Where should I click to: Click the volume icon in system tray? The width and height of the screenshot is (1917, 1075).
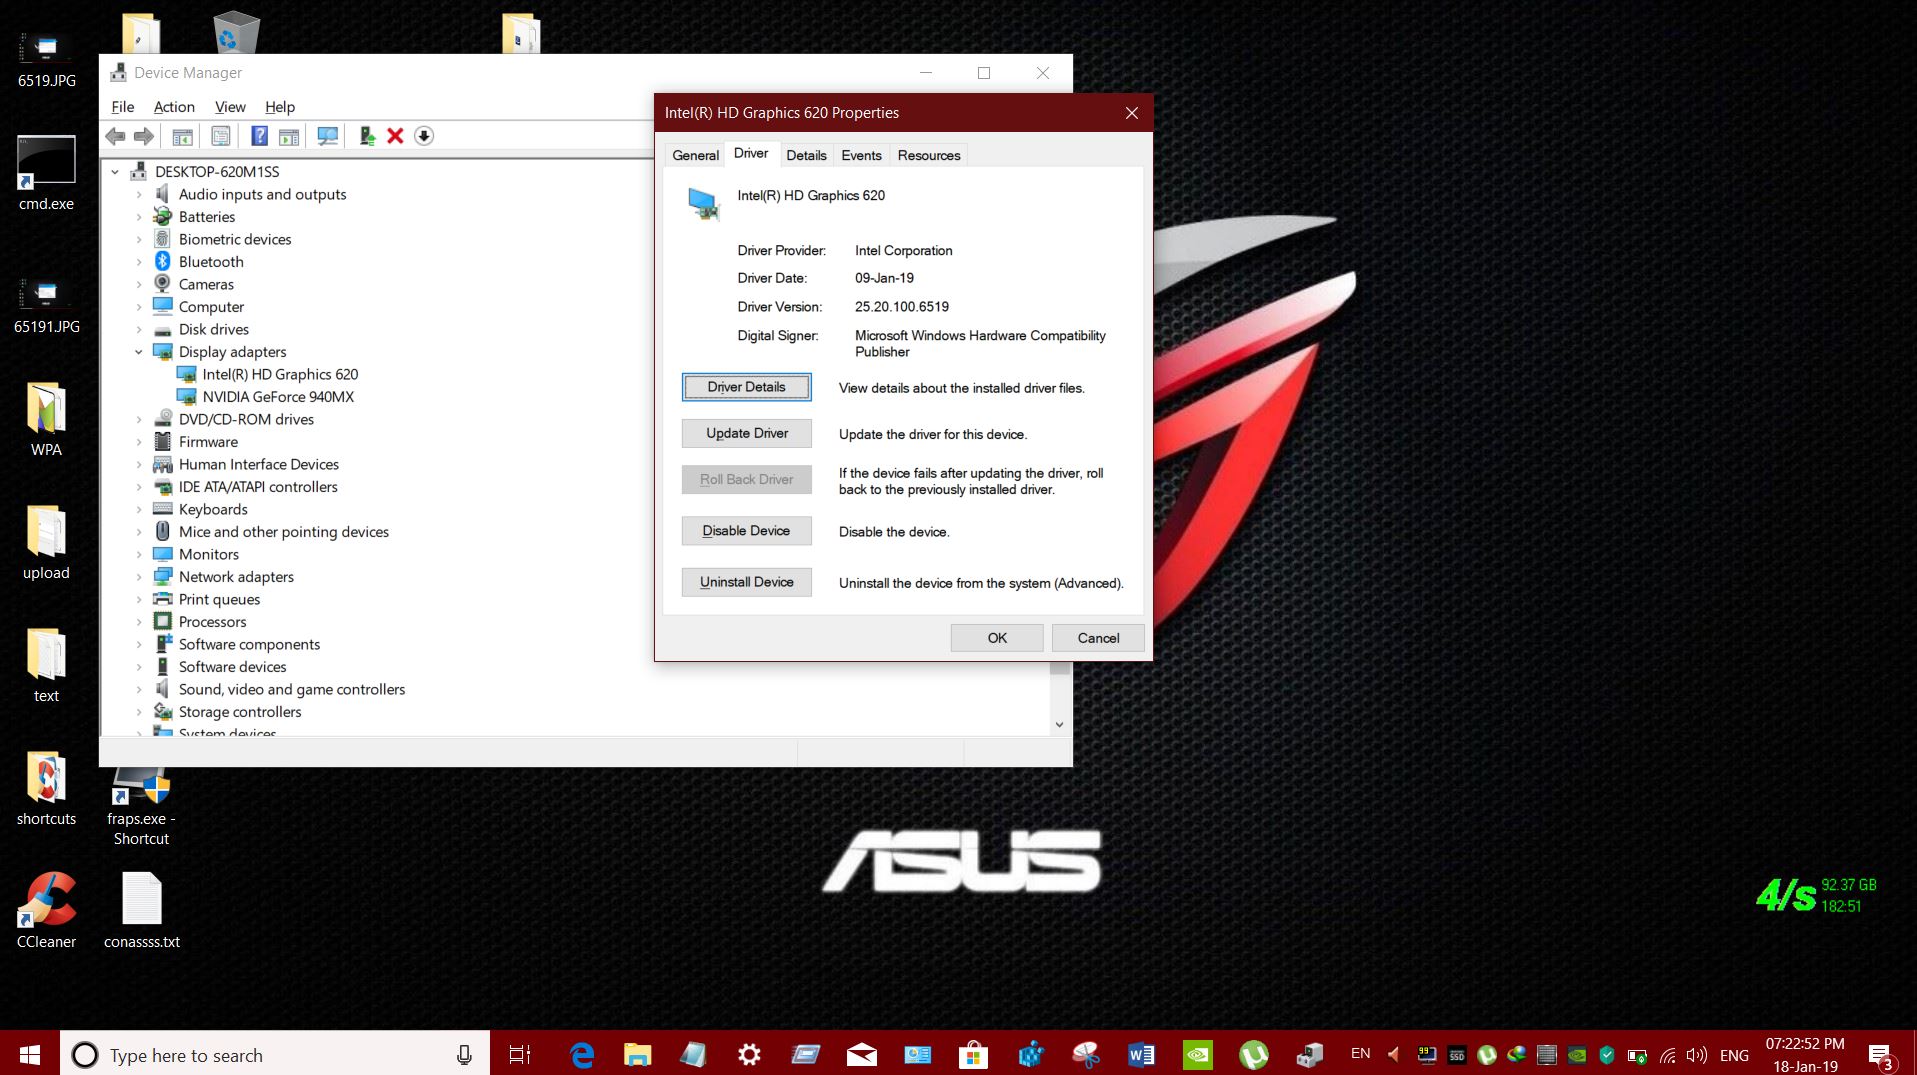click(x=1697, y=1055)
